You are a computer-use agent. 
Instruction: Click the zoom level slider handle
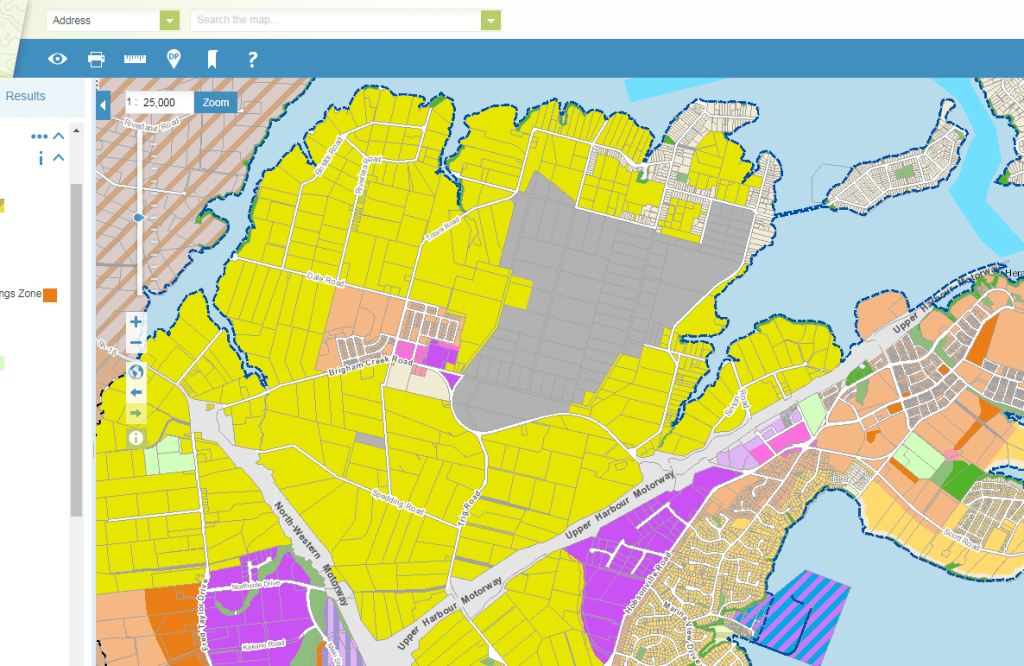(x=138, y=216)
